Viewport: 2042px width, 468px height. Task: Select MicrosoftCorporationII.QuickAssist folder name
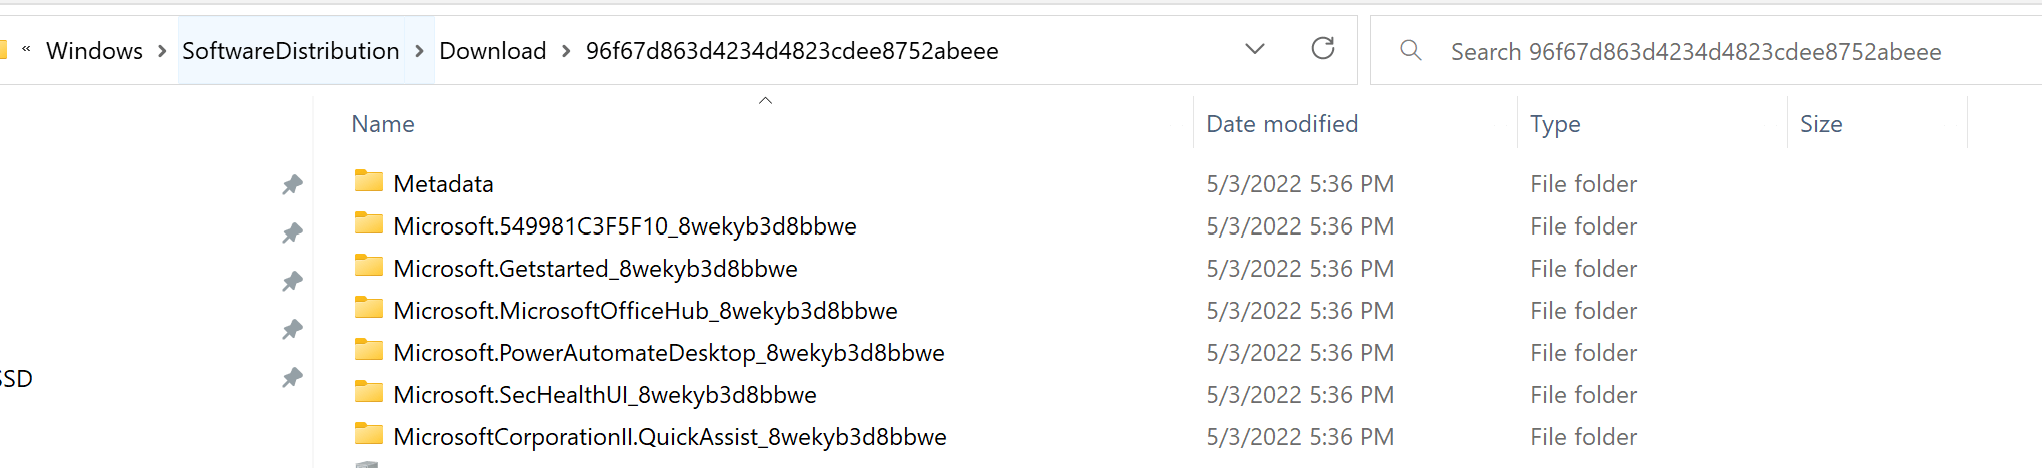point(670,437)
